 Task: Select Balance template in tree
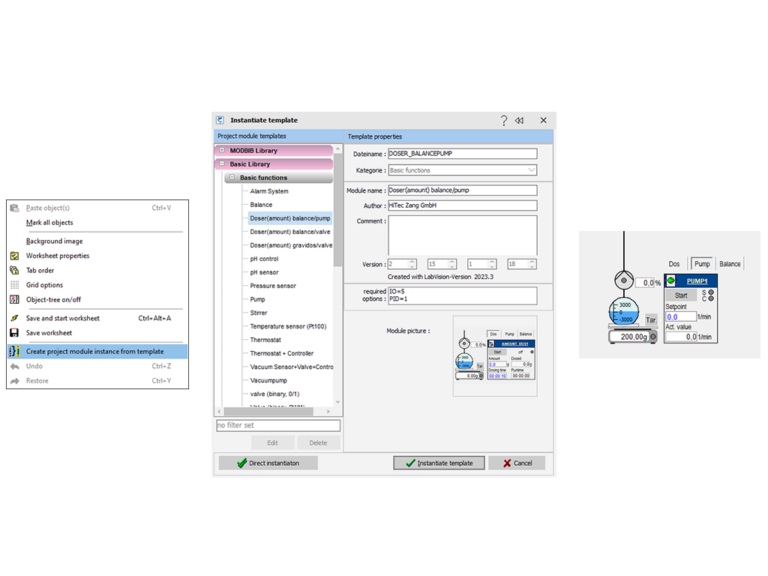pyautogui.click(x=261, y=205)
